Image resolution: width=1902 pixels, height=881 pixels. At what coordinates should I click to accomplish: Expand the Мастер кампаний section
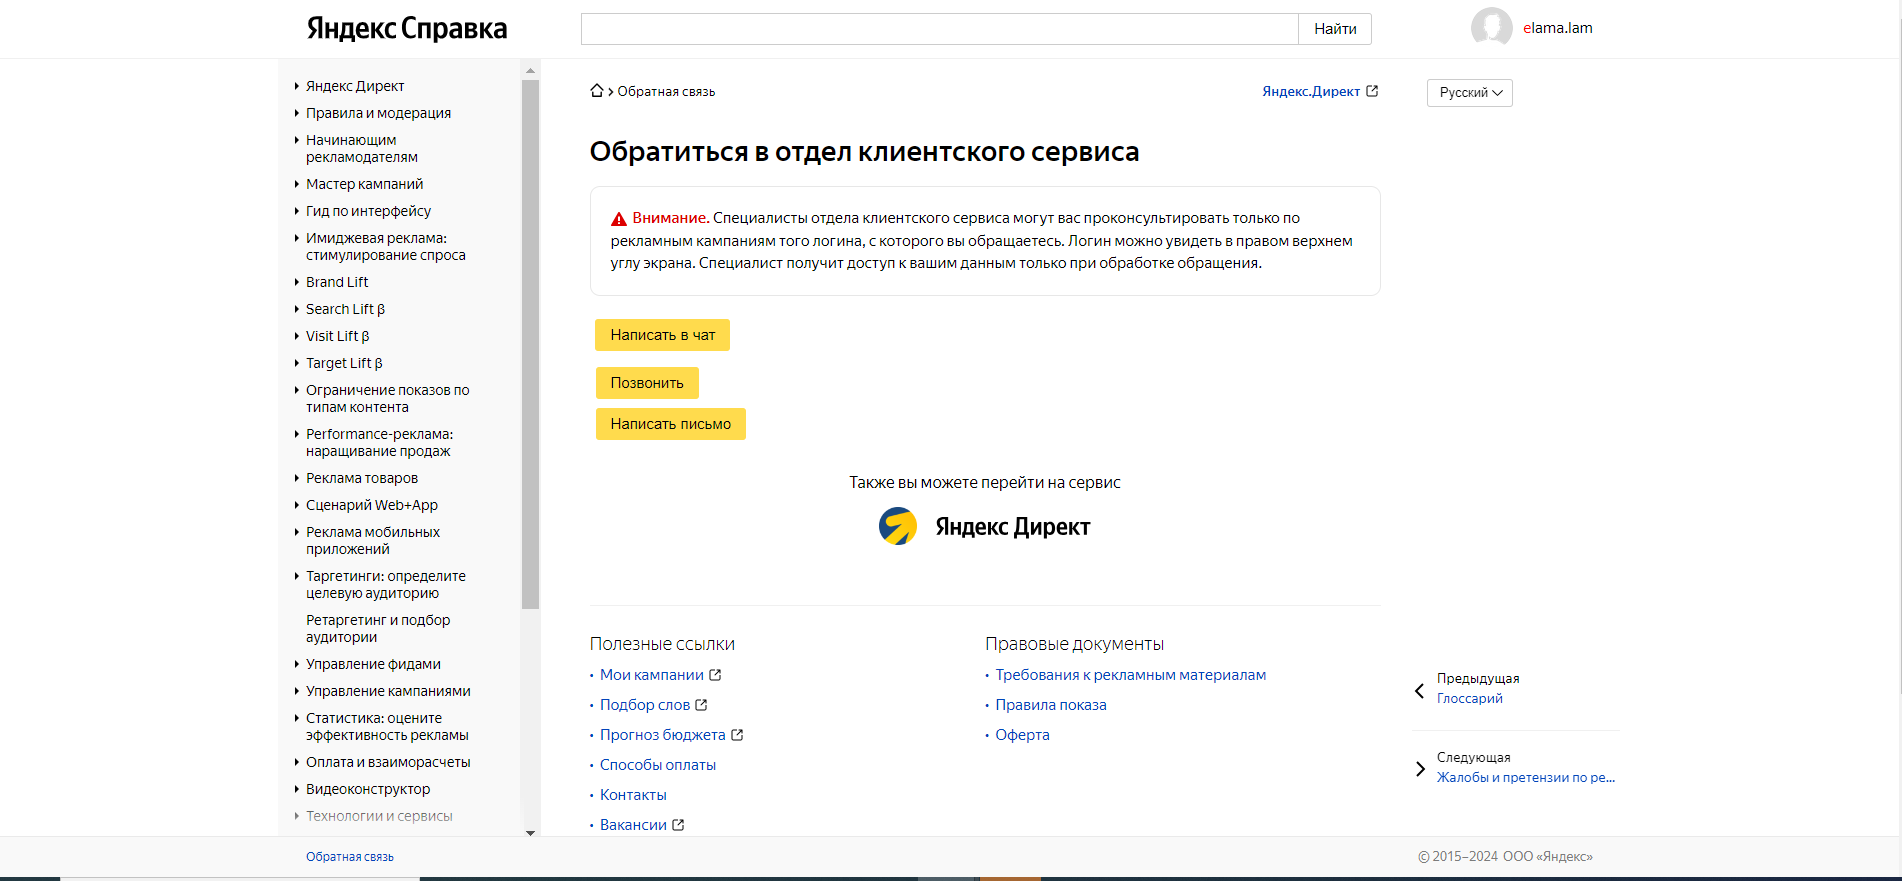(297, 184)
